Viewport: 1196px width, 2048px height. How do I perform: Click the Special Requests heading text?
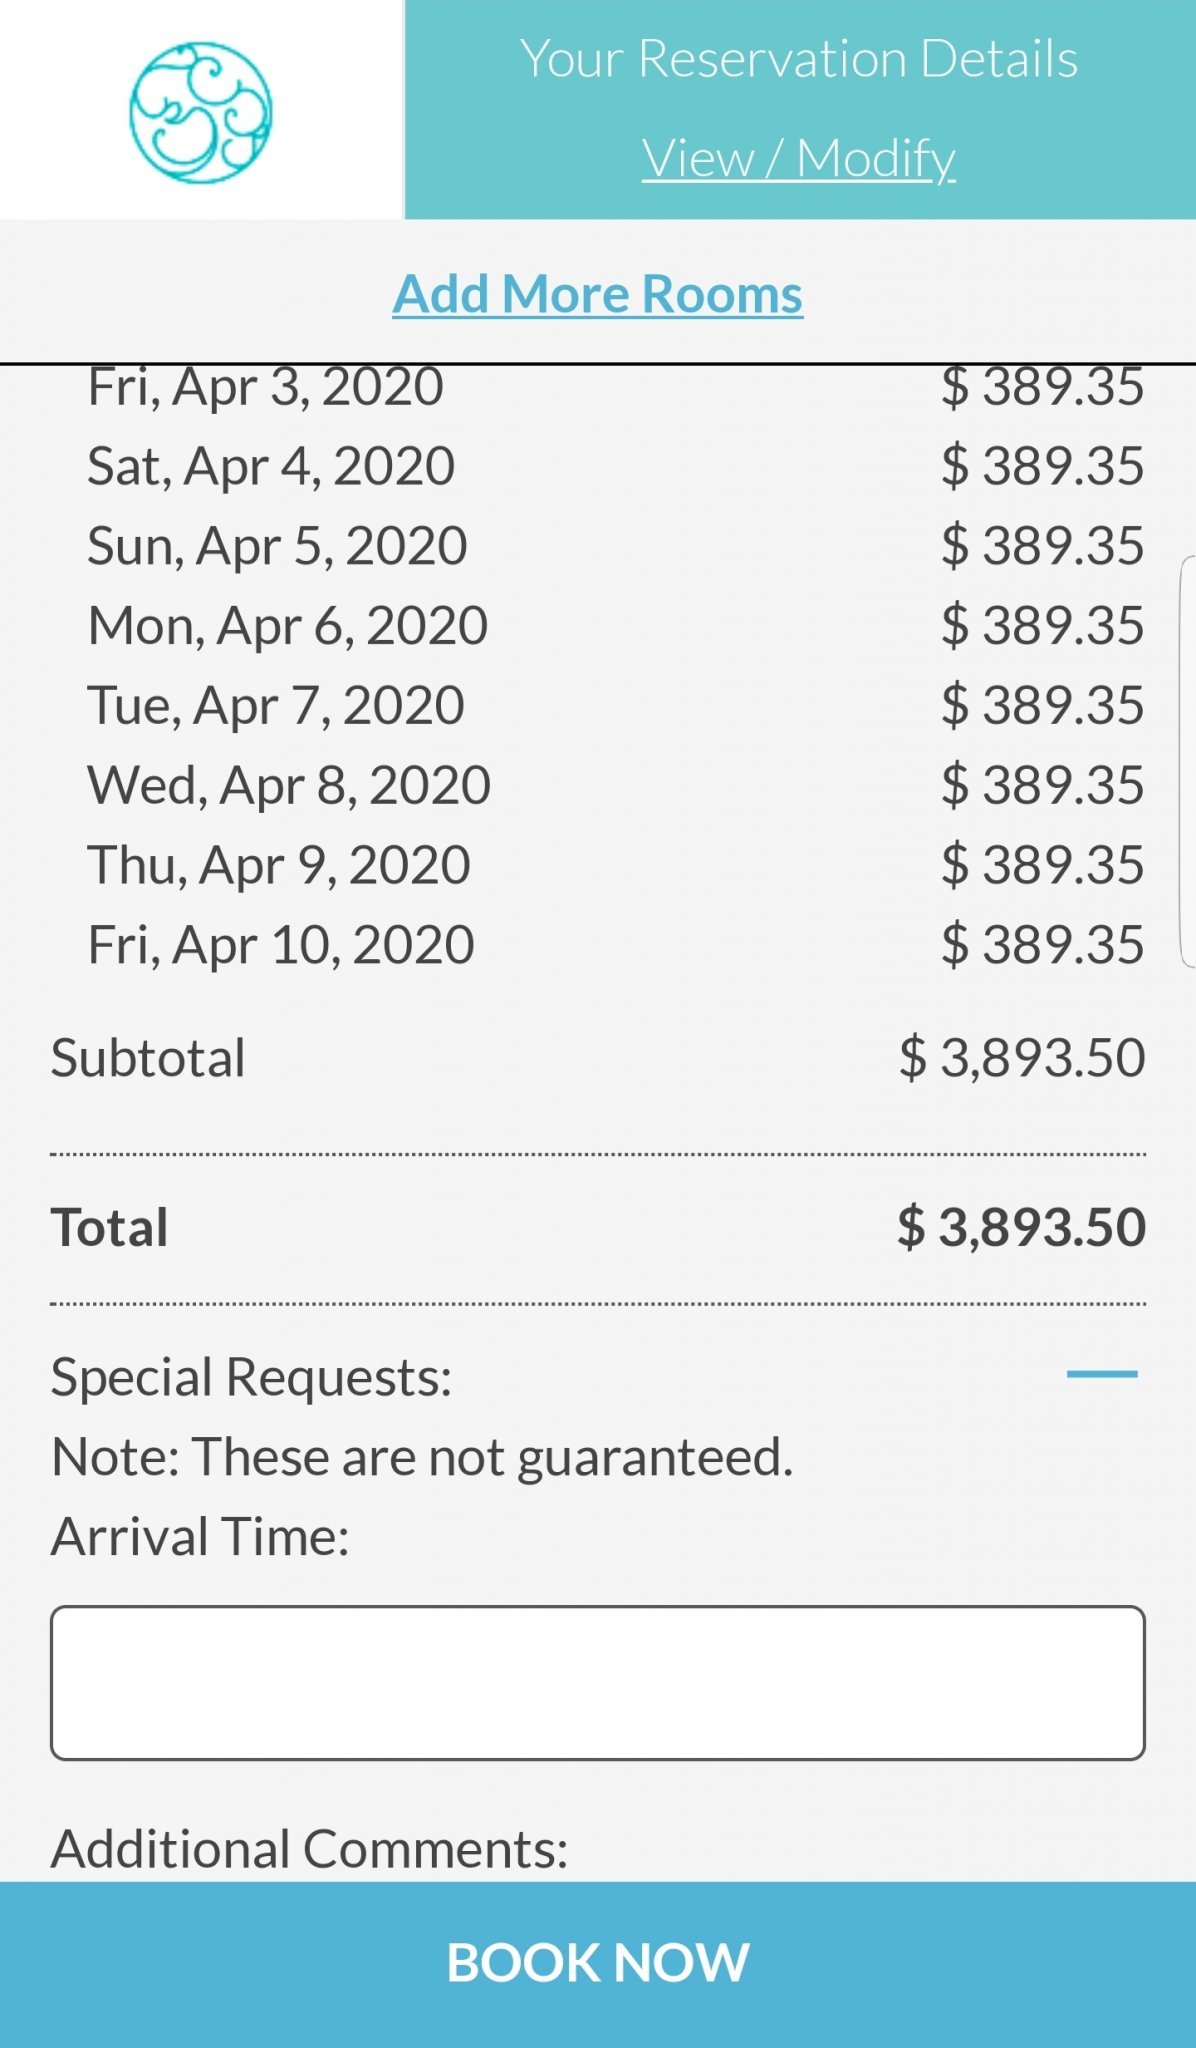[251, 1377]
